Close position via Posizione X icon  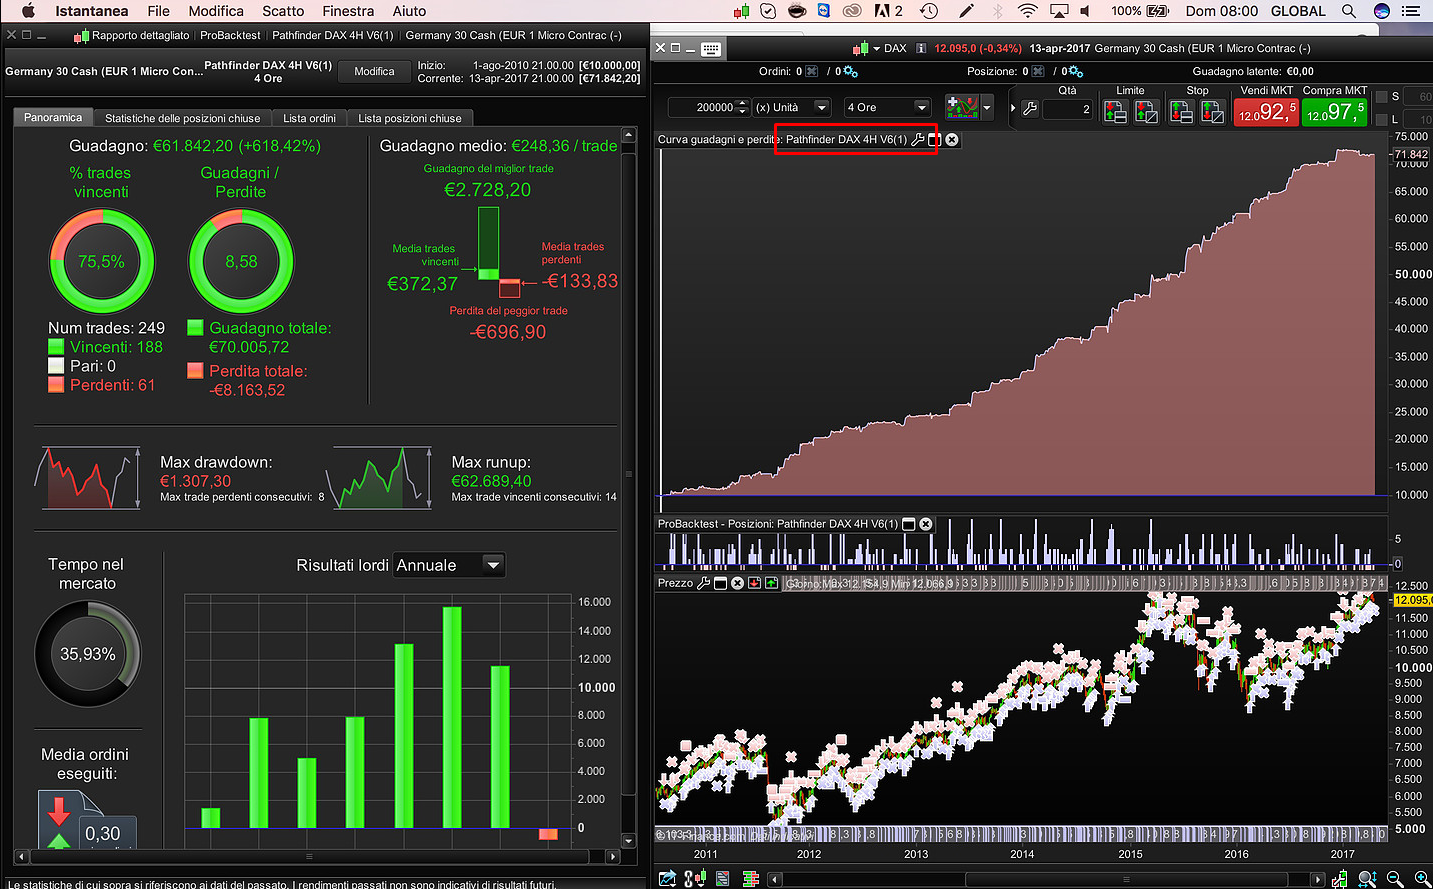(1038, 71)
